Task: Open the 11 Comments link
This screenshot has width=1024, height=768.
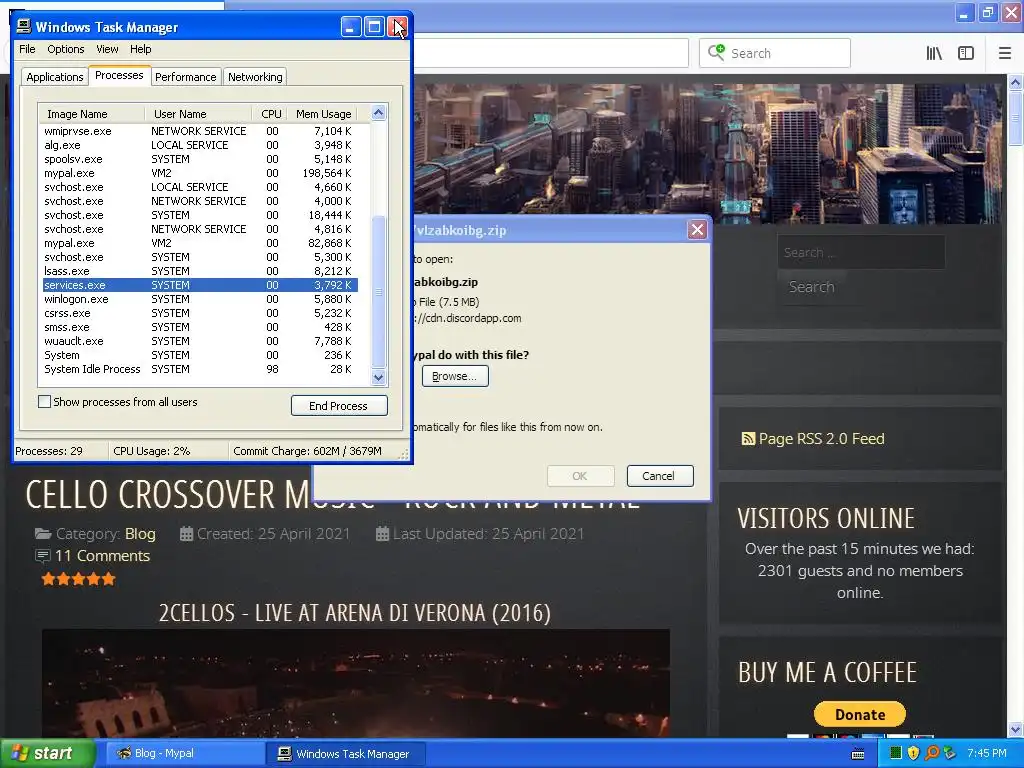Action: (103, 556)
